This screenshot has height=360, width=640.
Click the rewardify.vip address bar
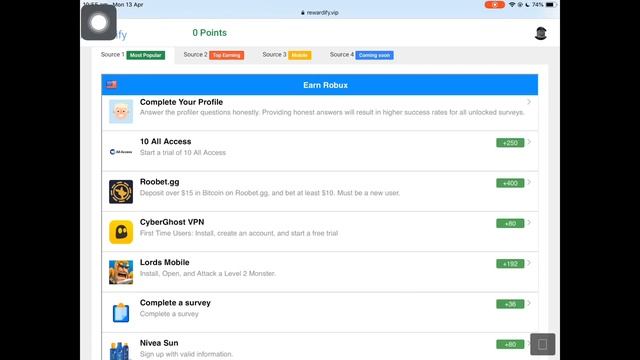tap(320, 13)
